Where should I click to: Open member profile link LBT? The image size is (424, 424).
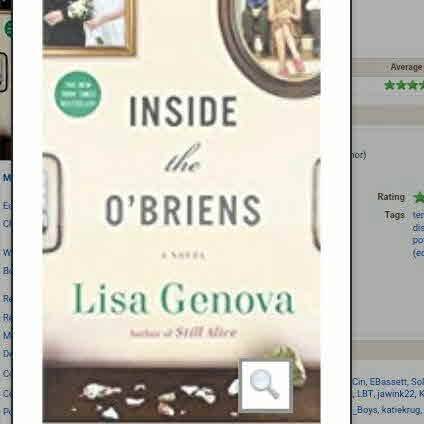pos(364,394)
